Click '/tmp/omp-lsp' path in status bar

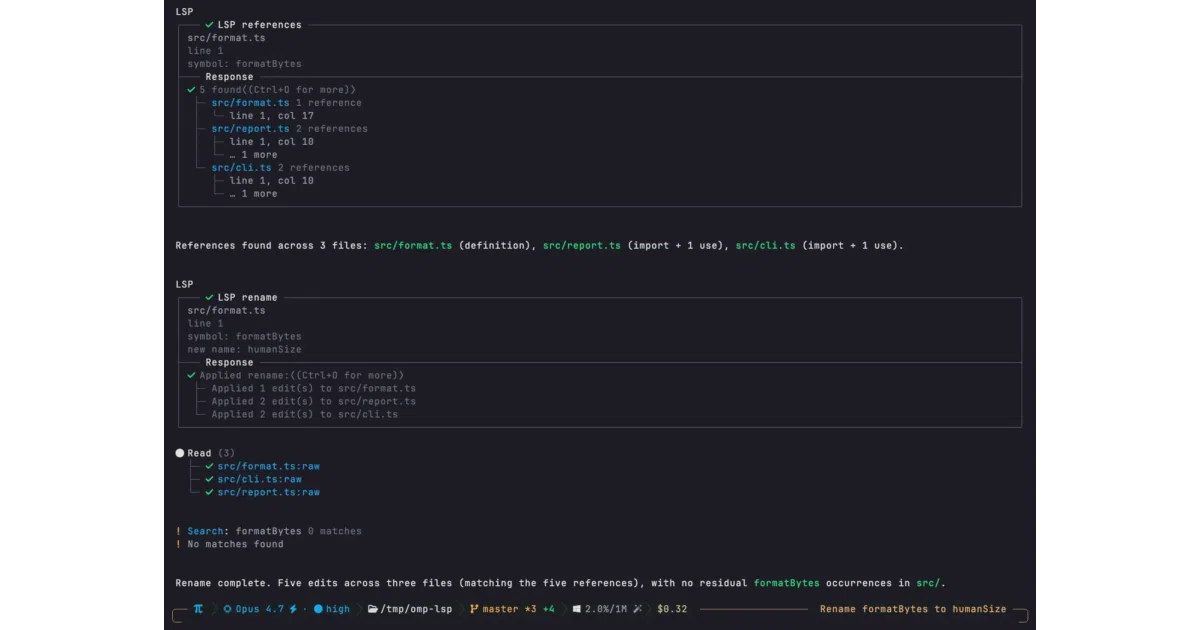coord(416,608)
